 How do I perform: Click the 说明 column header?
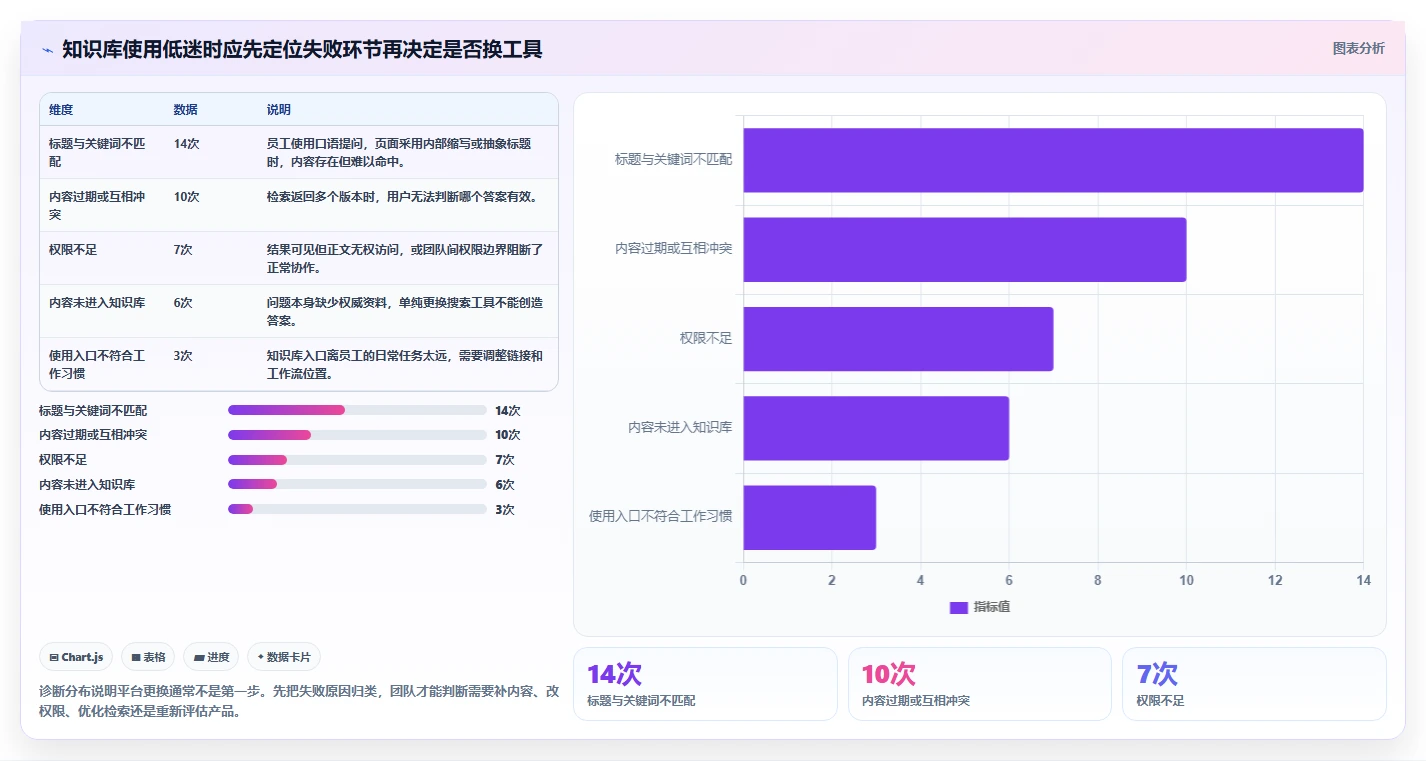278,110
